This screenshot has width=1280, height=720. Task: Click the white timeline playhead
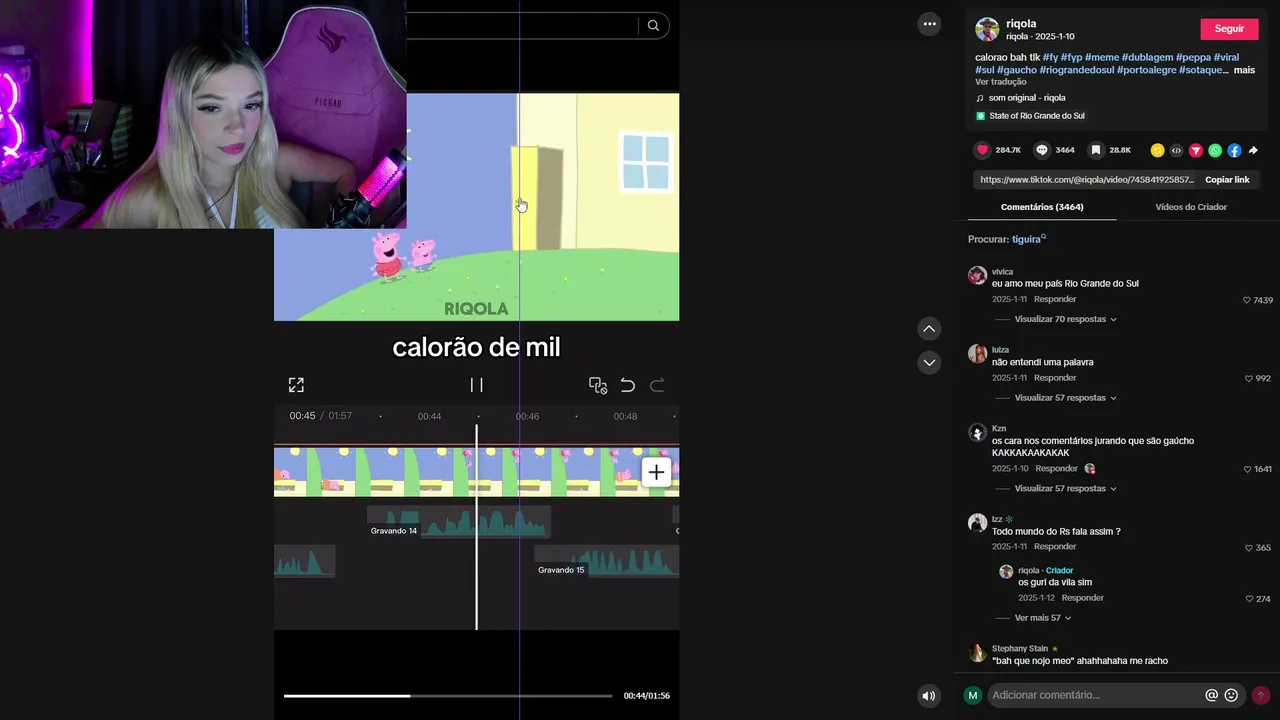click(x=476, y=527)
